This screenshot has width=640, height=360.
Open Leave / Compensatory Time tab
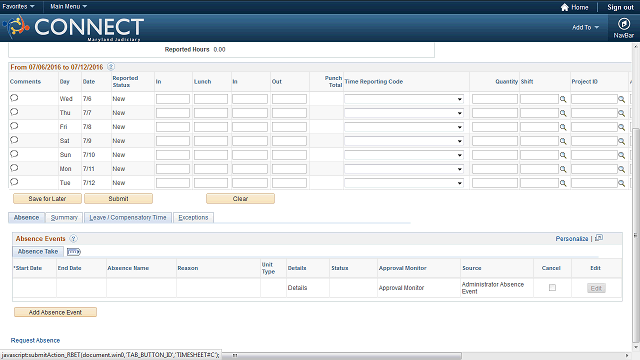[x=128, y=218]
